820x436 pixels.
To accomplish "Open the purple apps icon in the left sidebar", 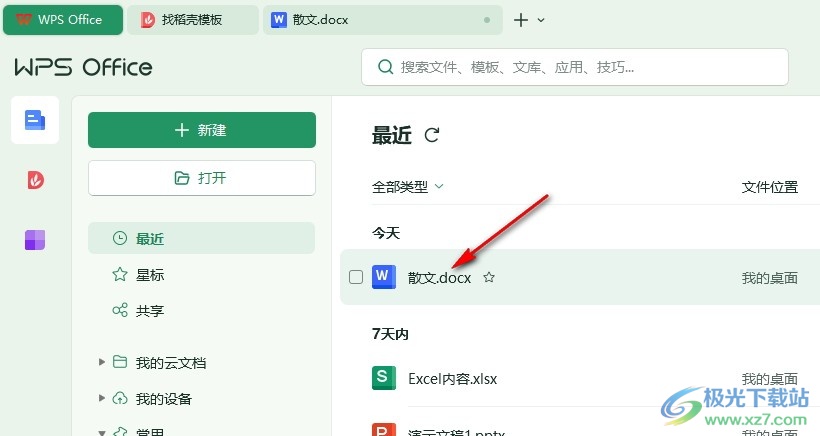I will tap(35, 240).
